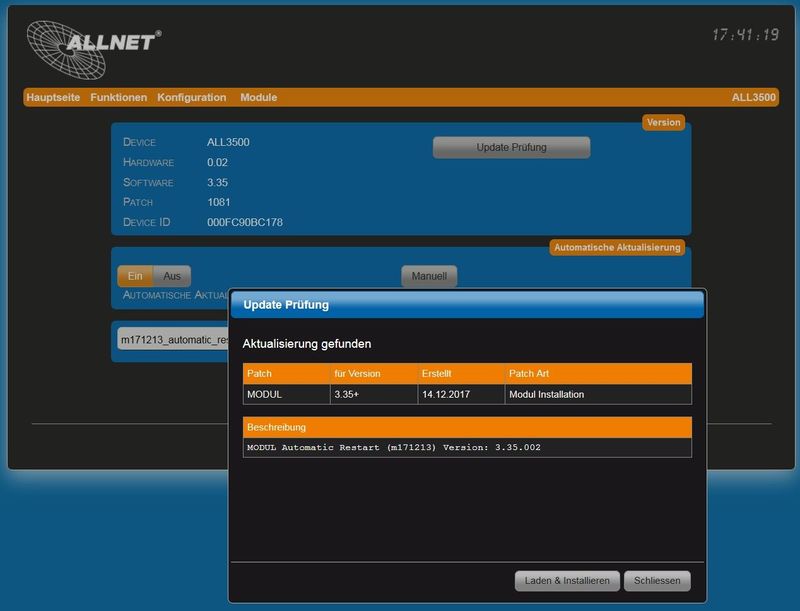Click the Aktualisierung gefunden heading
The height and width of the screenshot is (611, 800).
pos(307,344)
